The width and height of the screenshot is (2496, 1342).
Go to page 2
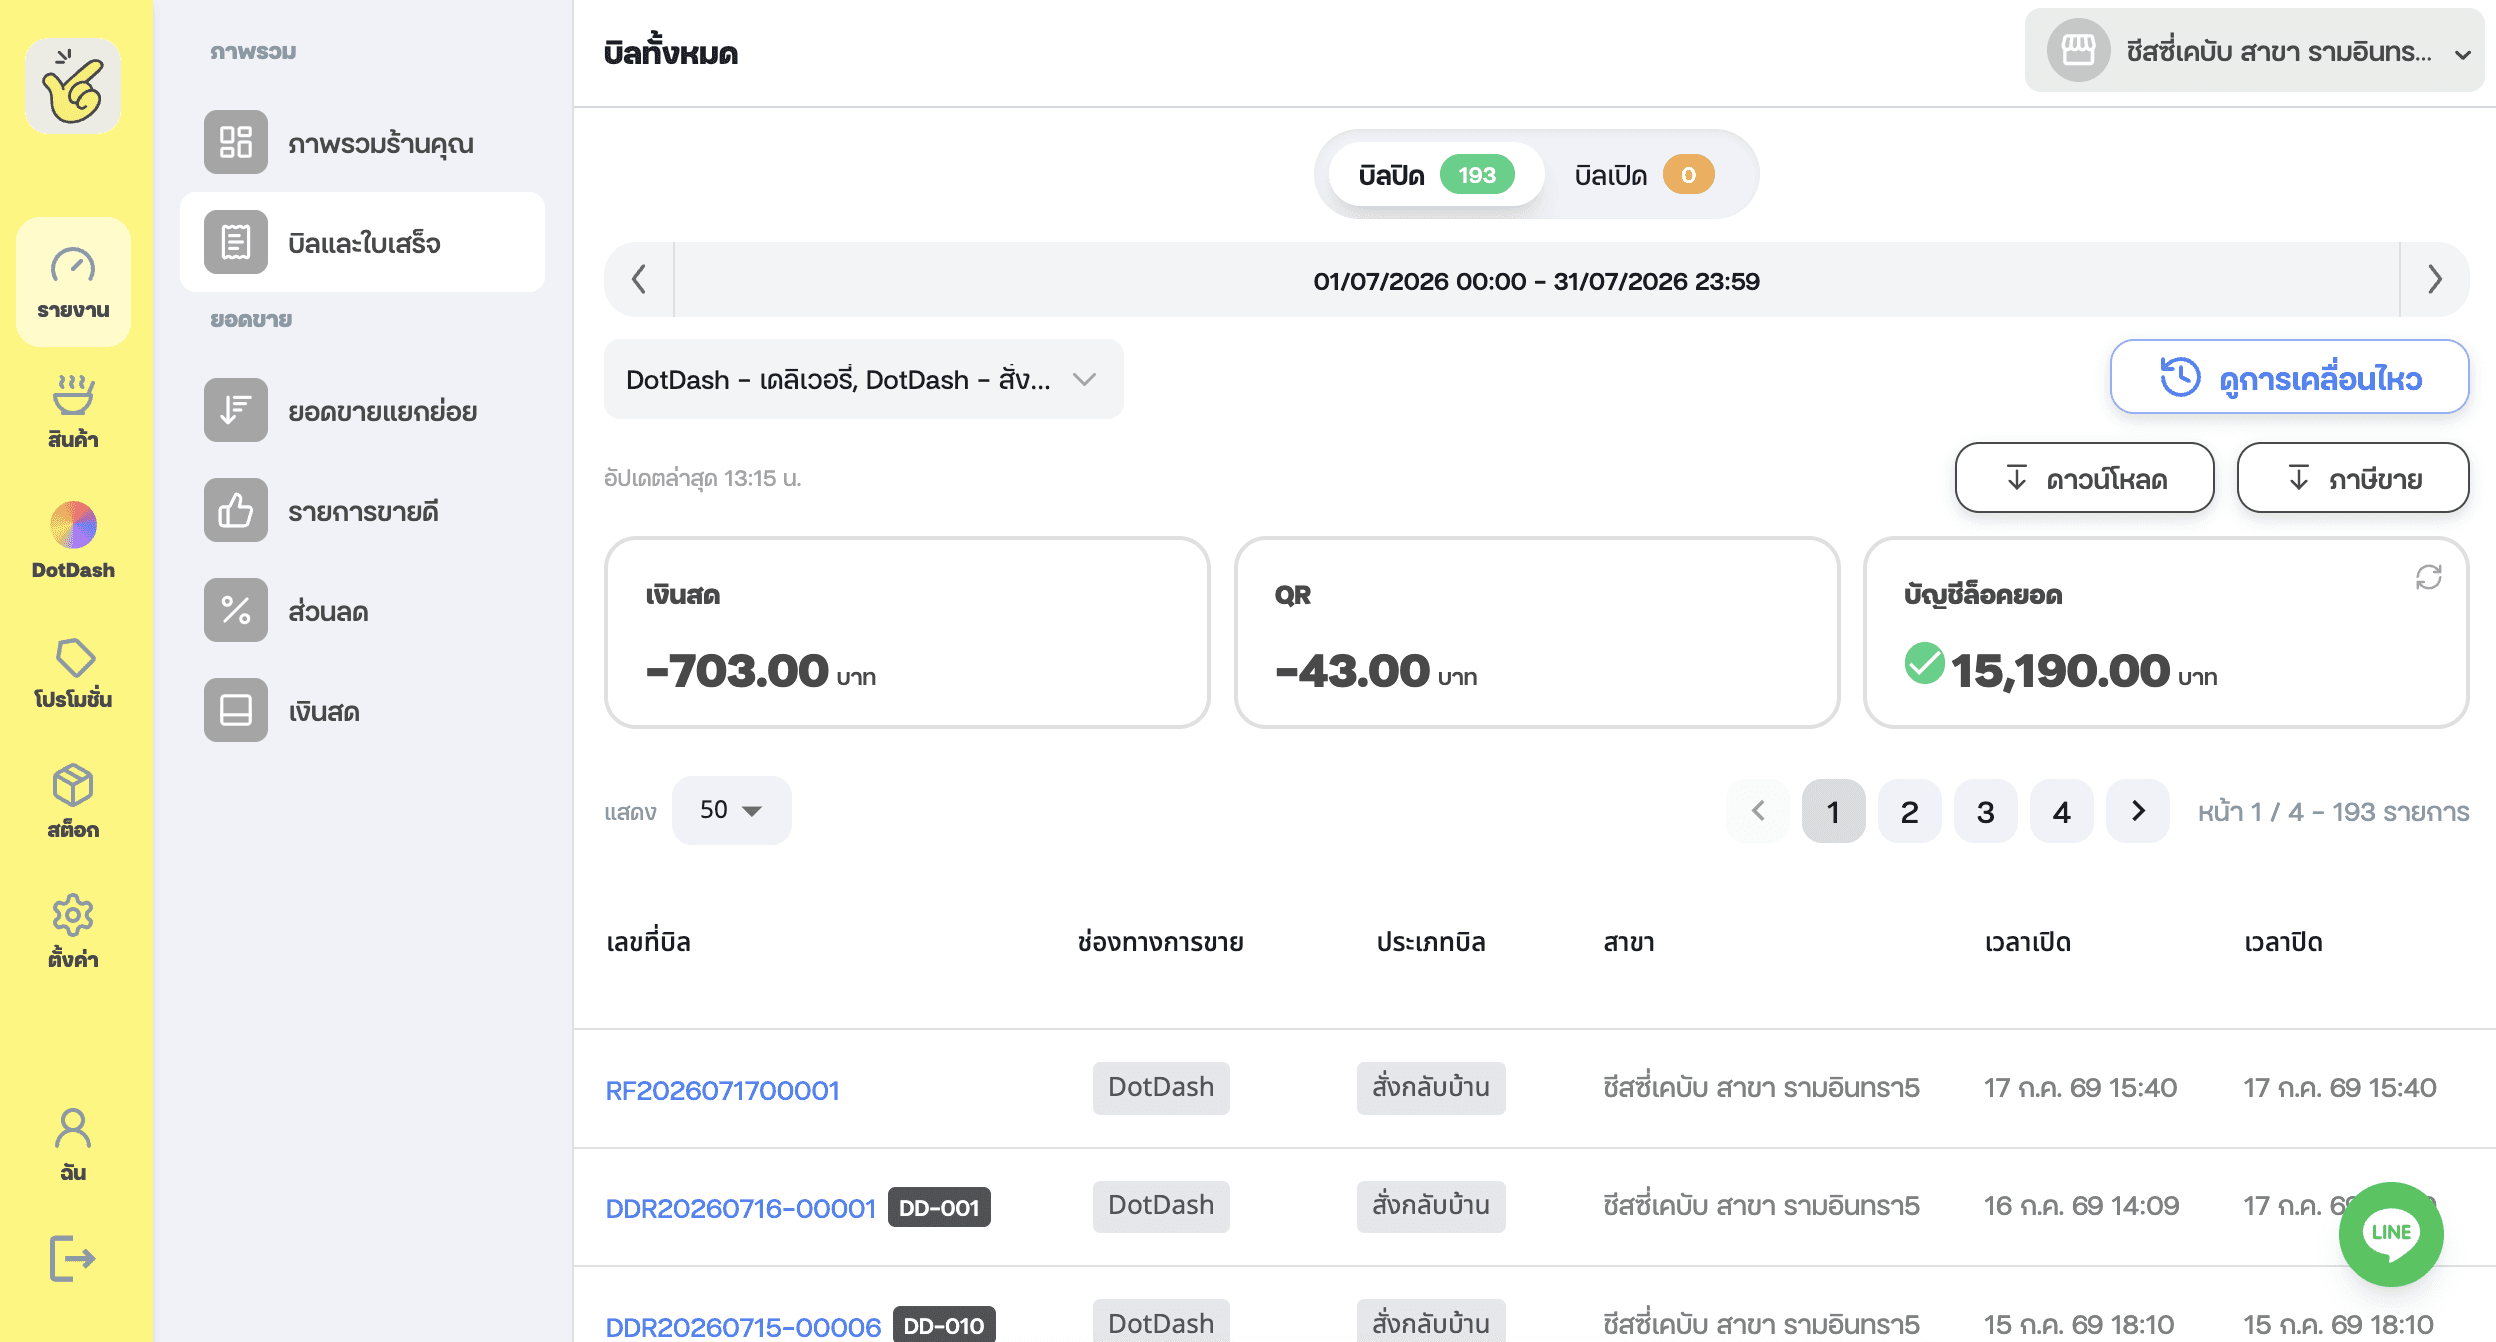(x=1910, y=810)
